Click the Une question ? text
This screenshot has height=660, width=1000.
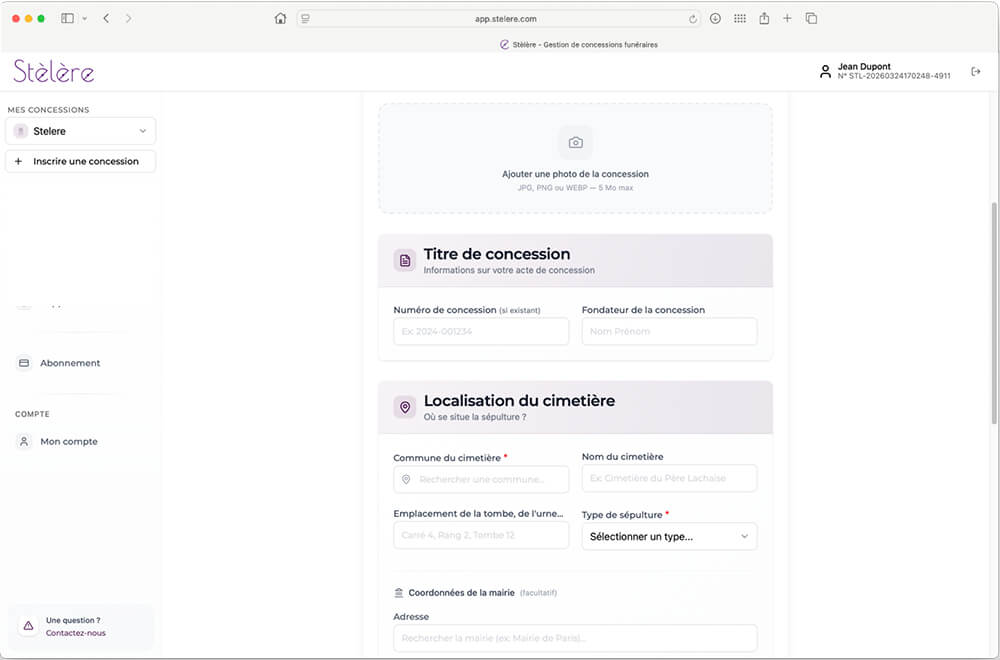[73, 620]
